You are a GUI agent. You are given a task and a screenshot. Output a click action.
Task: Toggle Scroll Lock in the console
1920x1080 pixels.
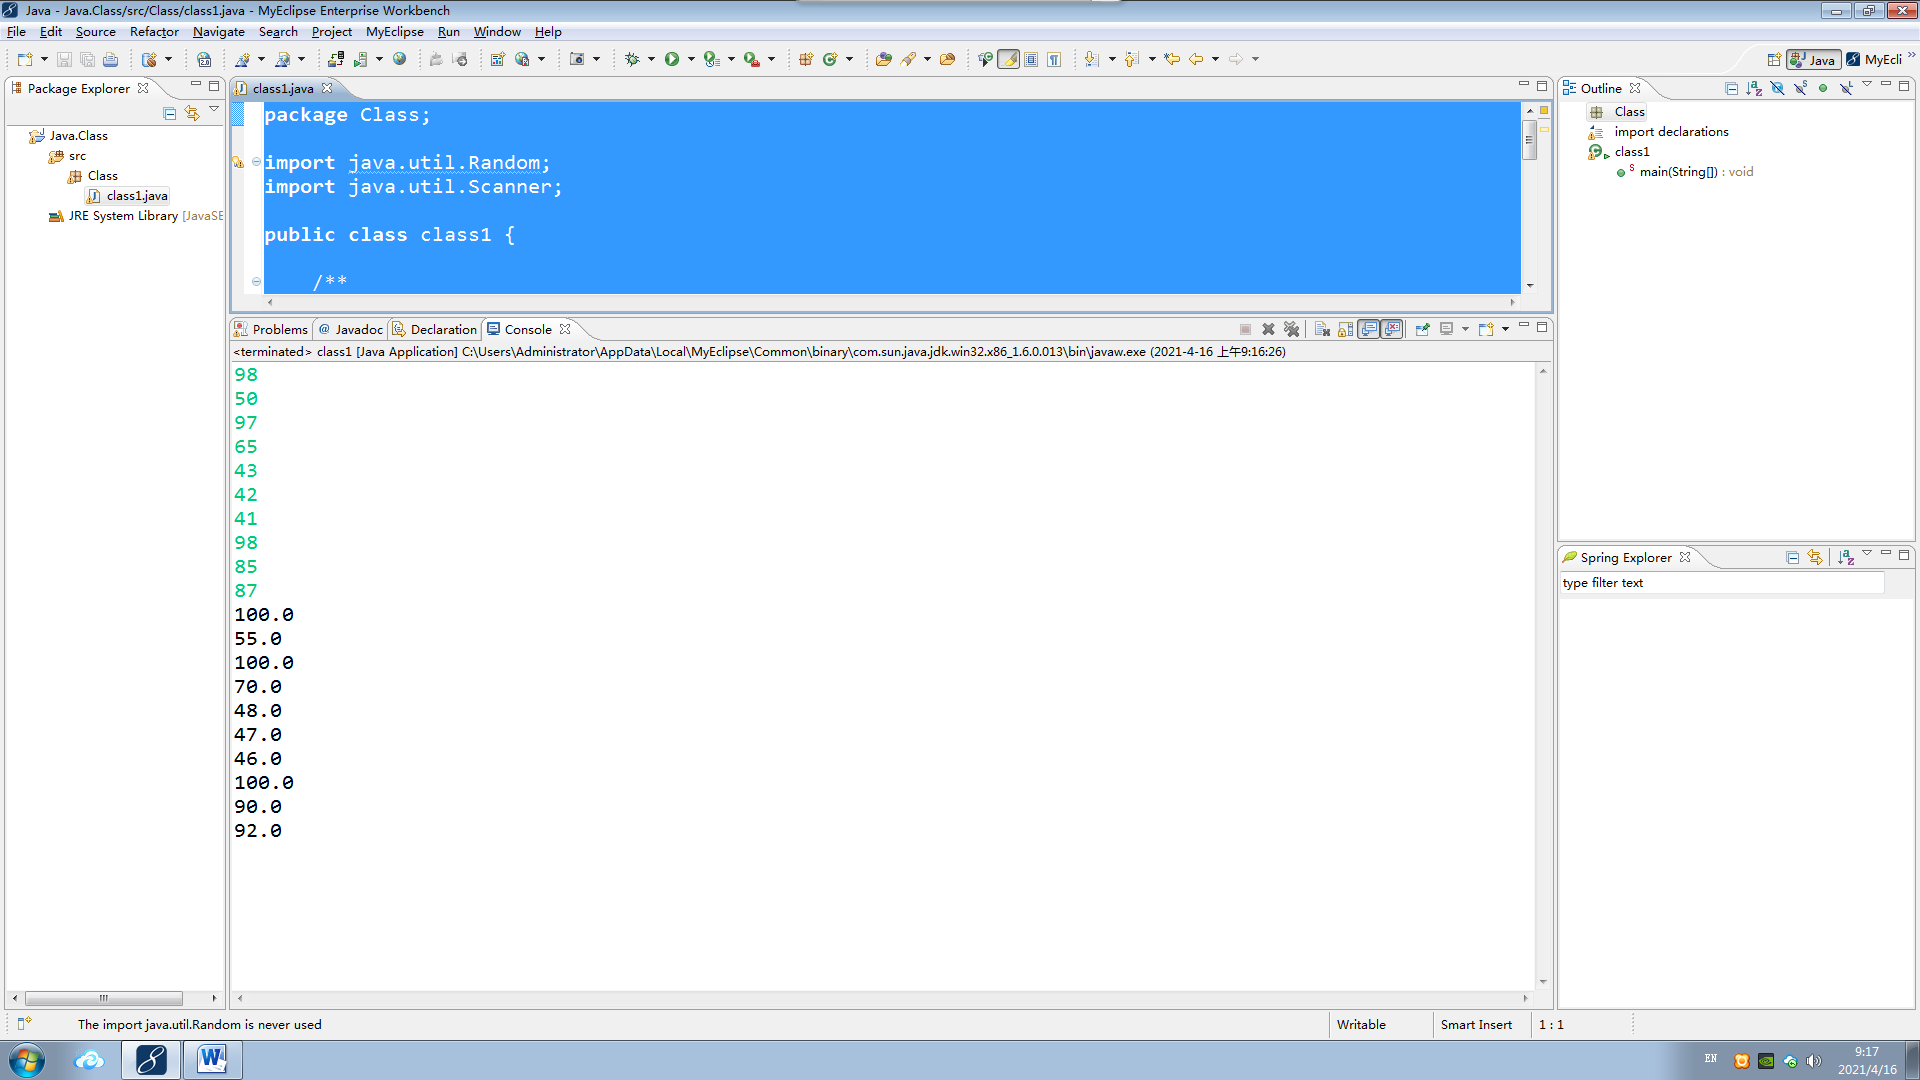[x=1345, y=329]
